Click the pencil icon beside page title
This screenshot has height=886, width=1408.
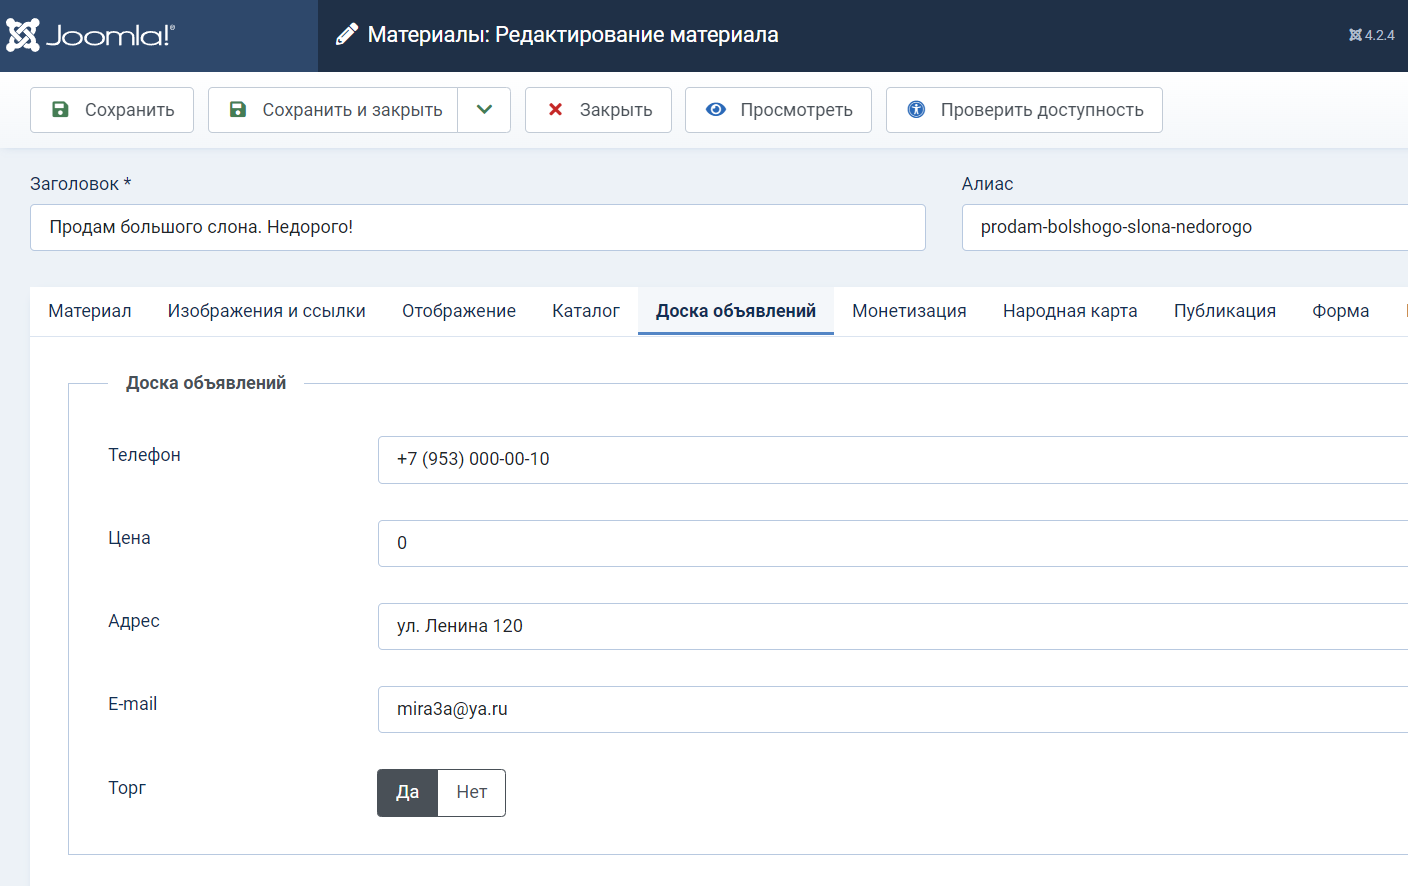click(346, 35)
